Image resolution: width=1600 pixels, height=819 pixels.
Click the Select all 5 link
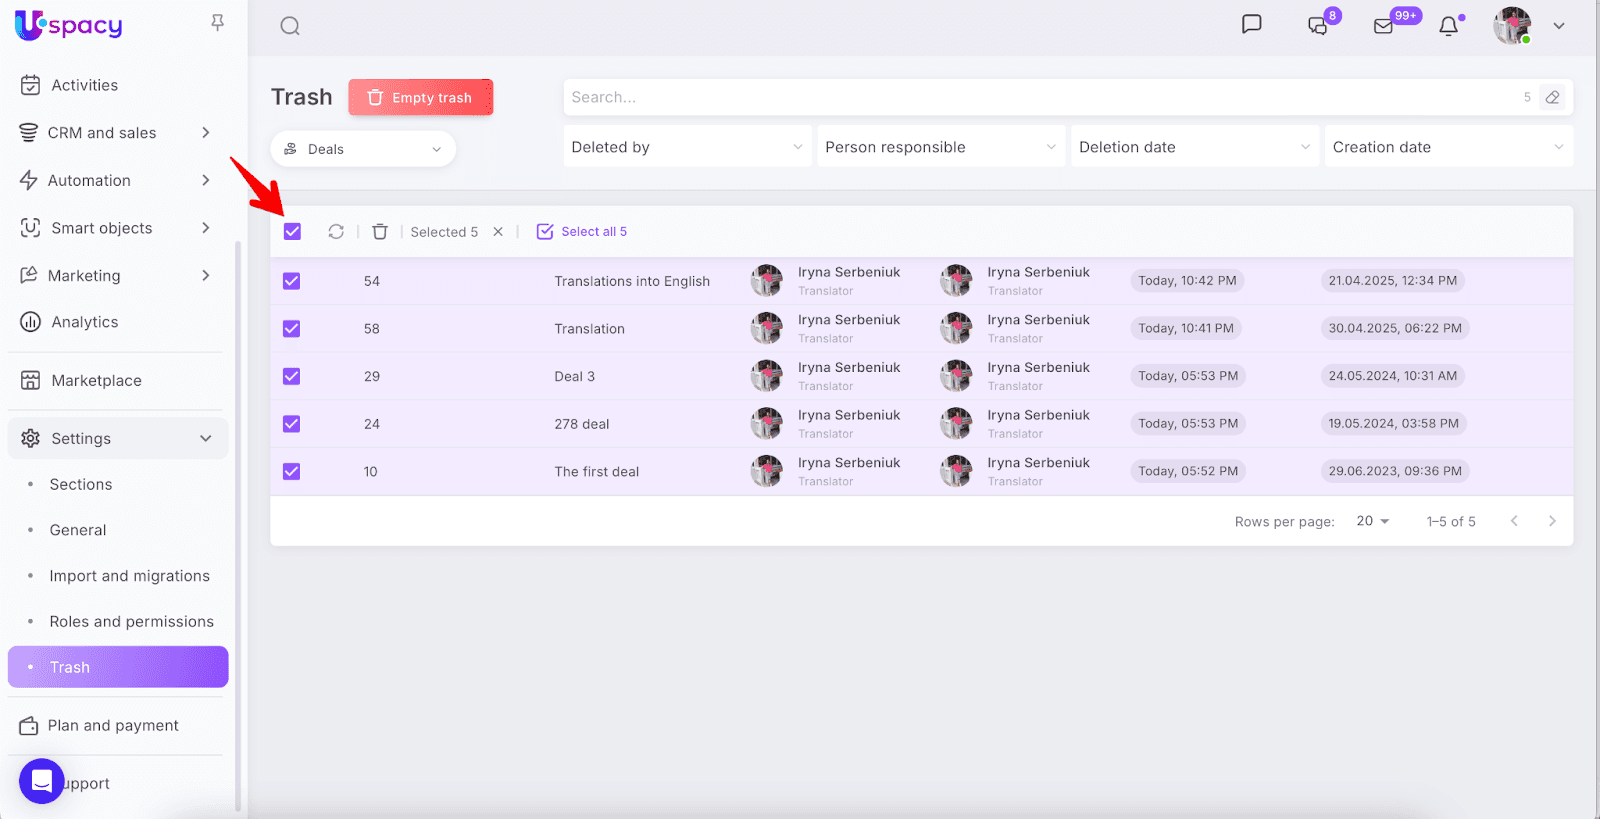pyautogui.click(x=583, y=232)
